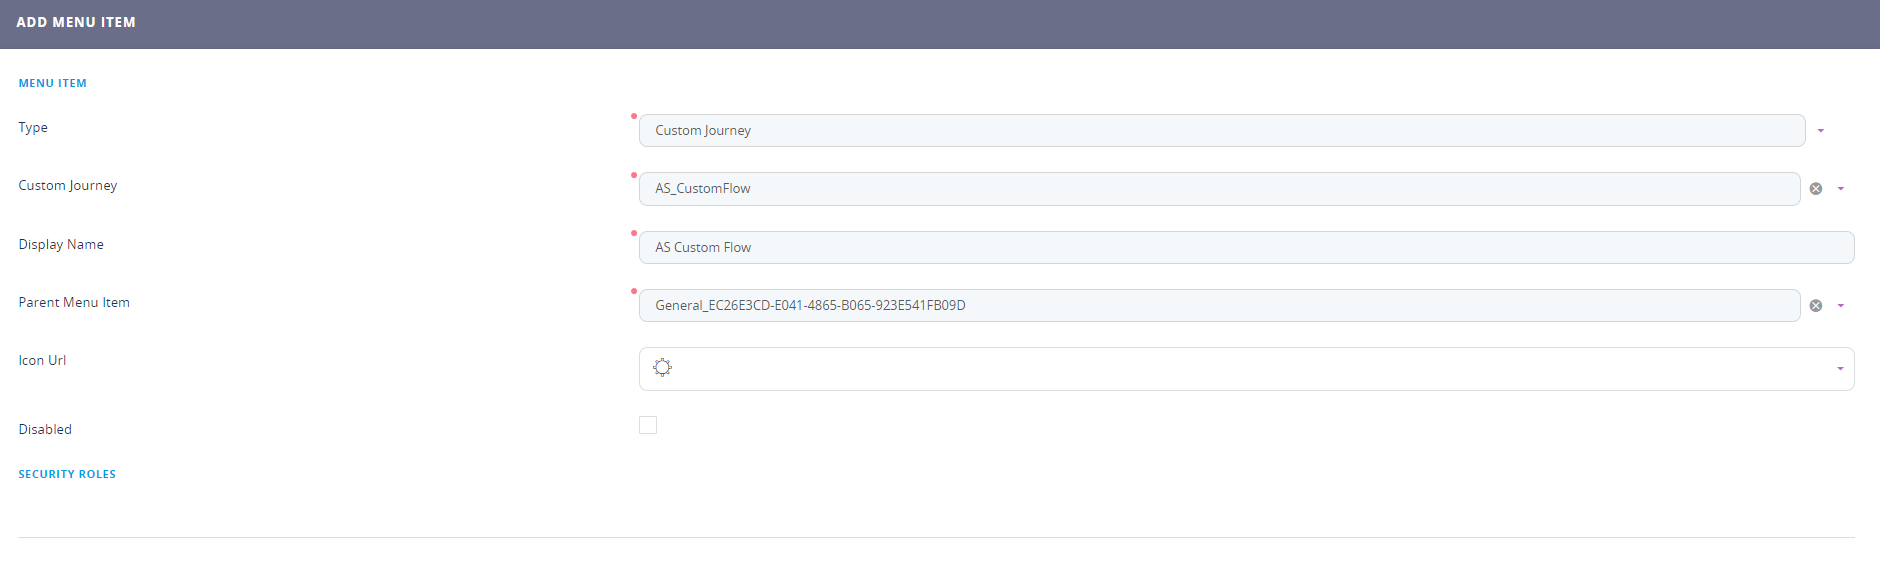Expand the Parent Menu Item dropdown arrow

[x=1840, y=306]
